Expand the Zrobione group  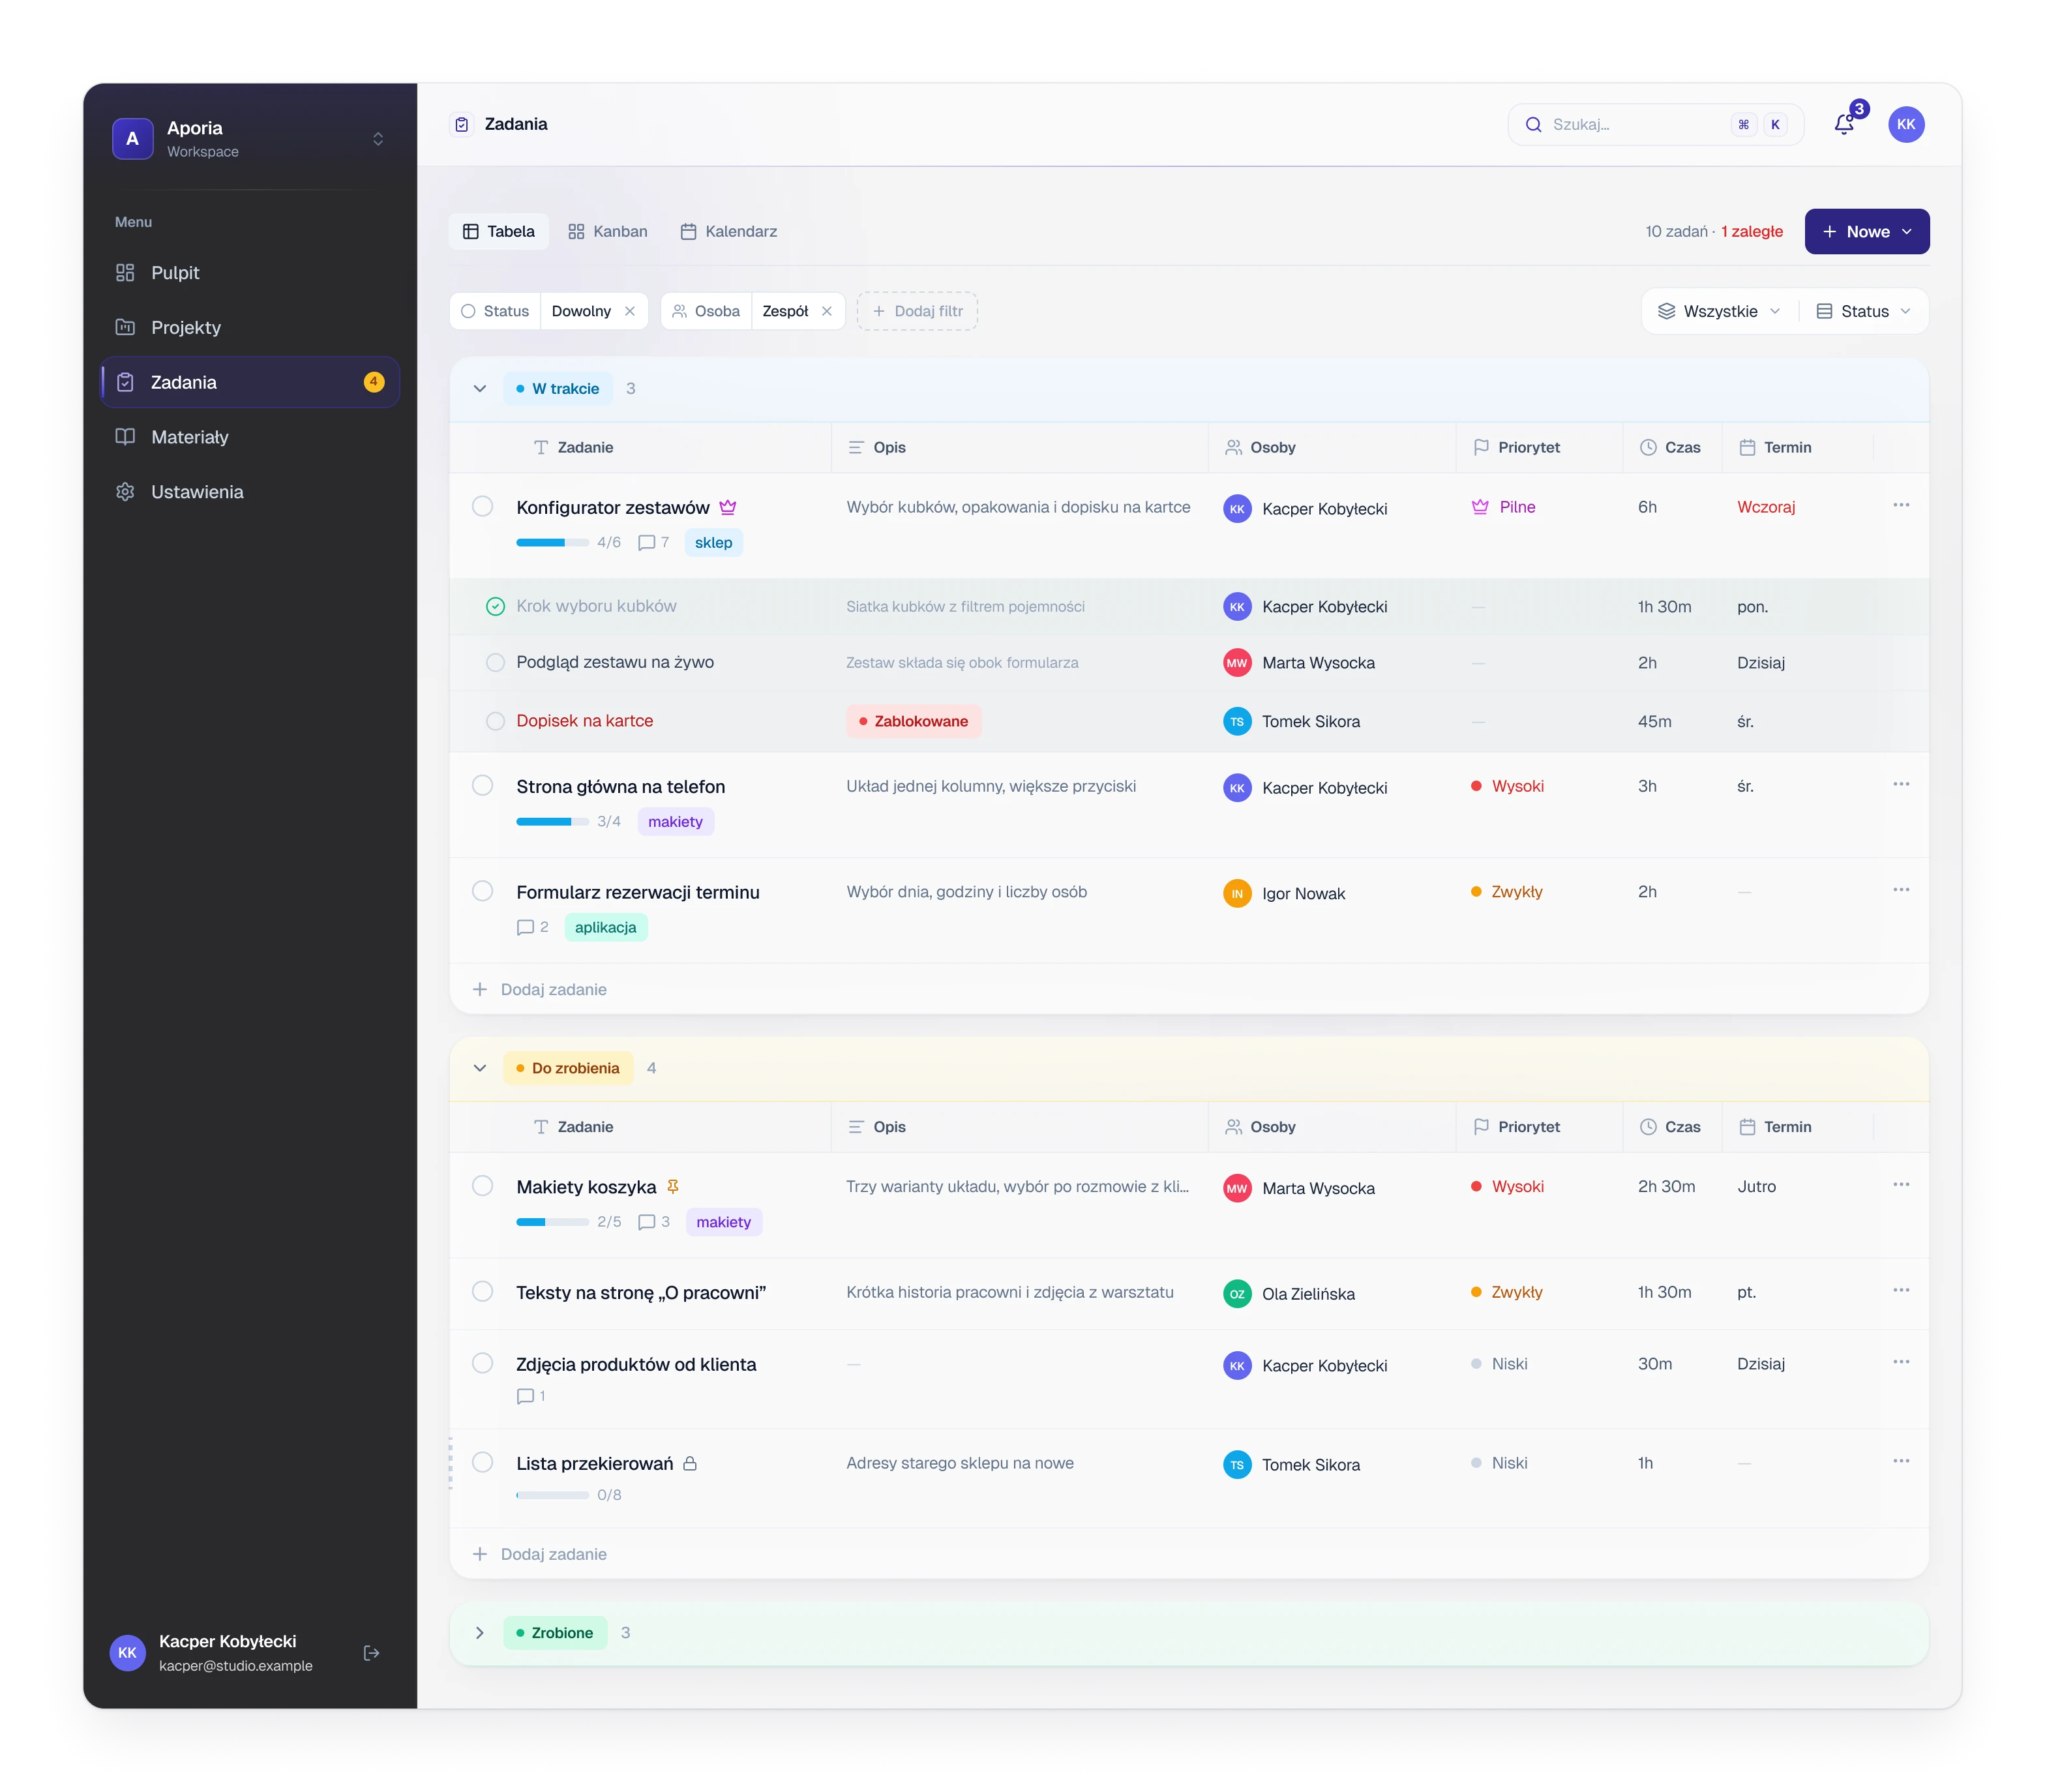point(480,1633)
